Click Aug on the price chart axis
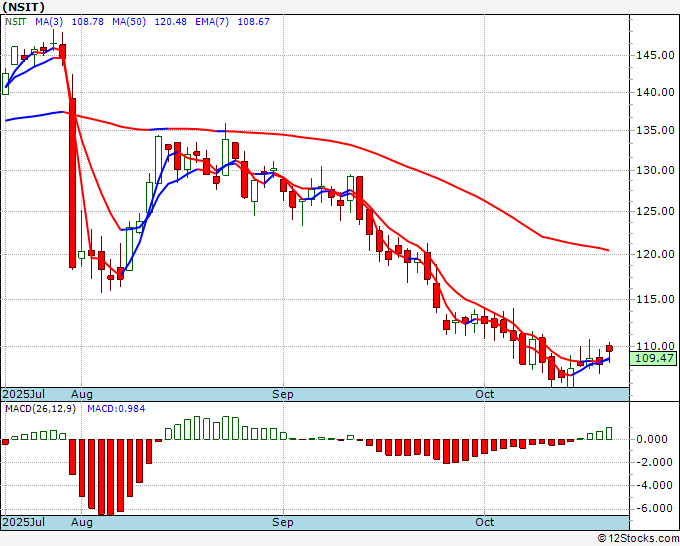Image resolution: width=680 pixels, height=546 pixels. (x=82, y=394)
